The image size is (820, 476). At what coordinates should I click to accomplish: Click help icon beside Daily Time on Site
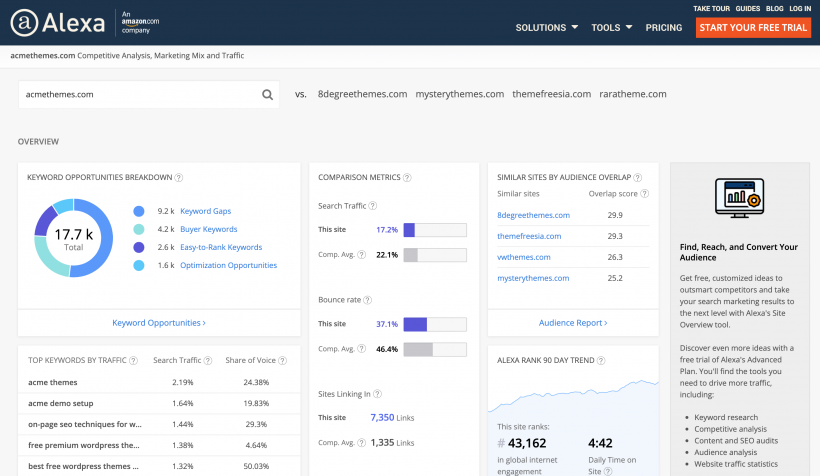click(x=608, y=472)
